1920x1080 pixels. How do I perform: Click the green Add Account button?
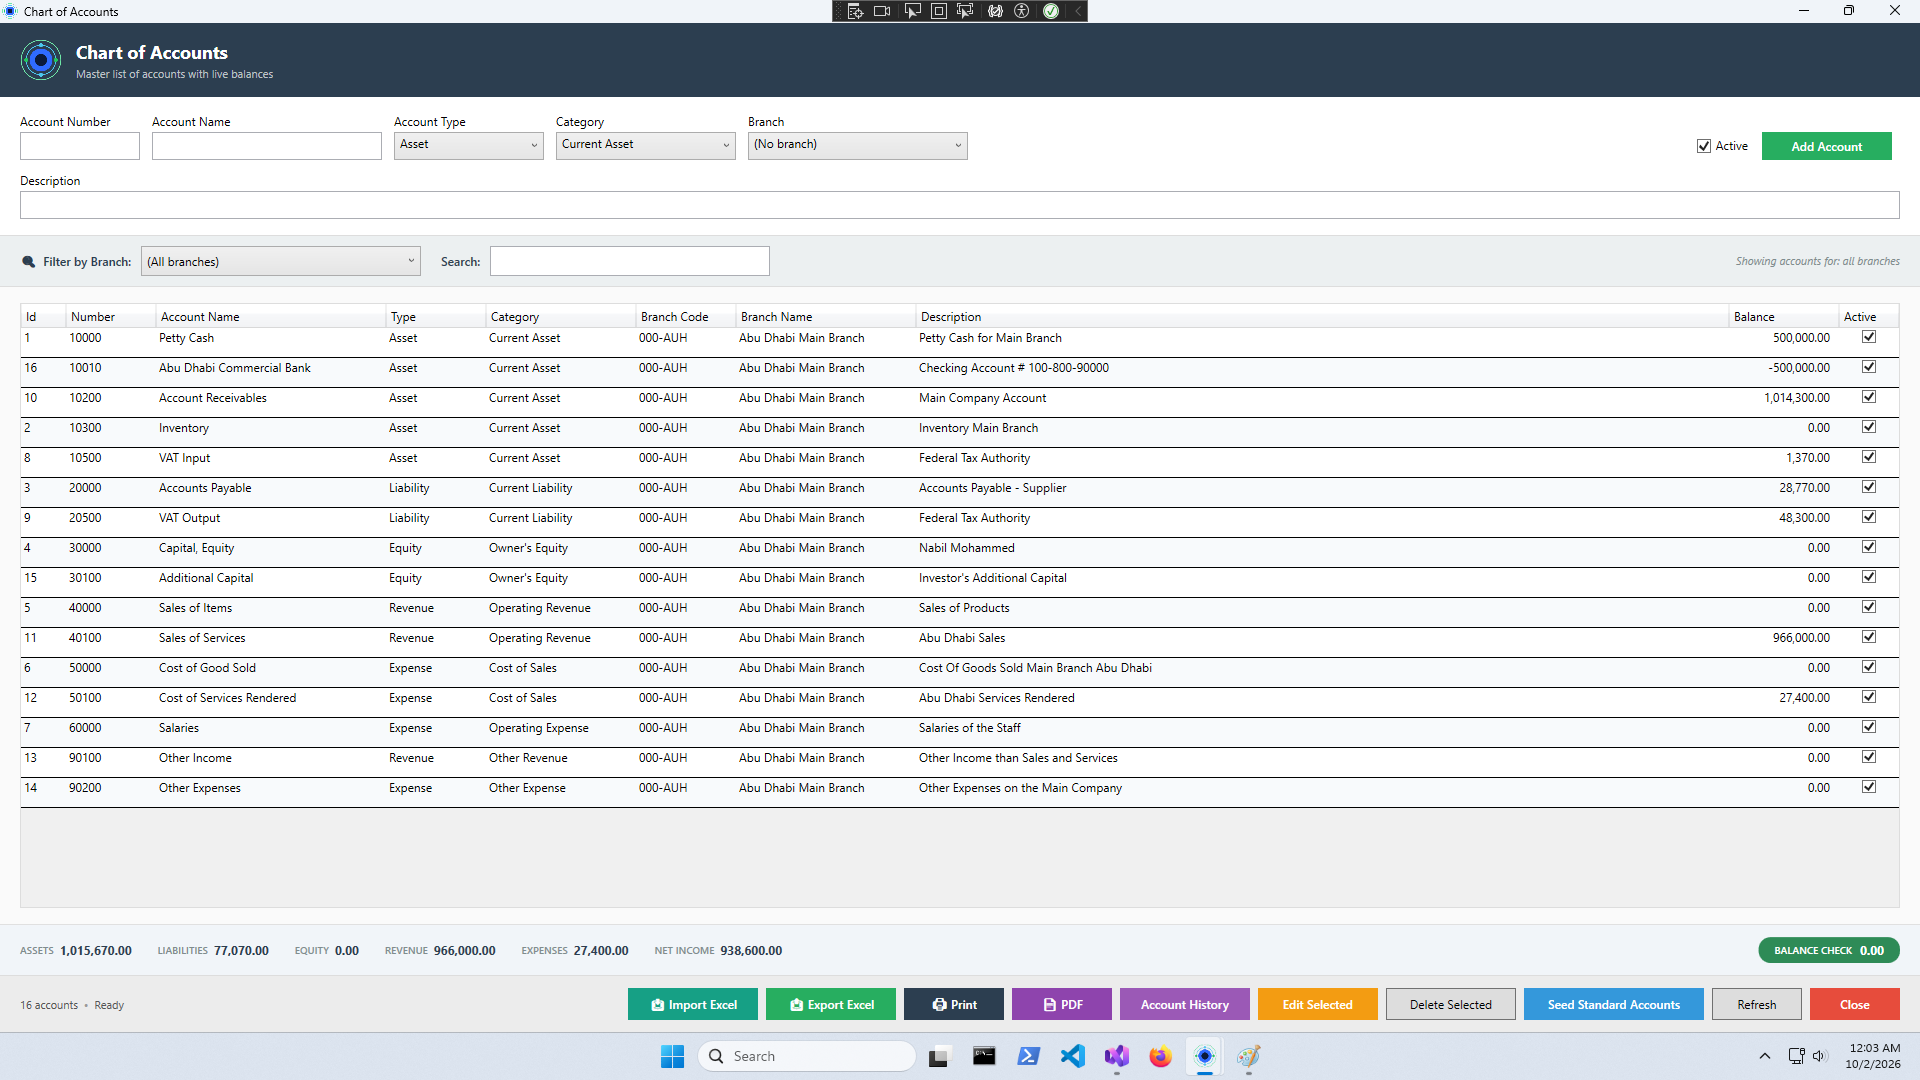tap(1826, 146)
